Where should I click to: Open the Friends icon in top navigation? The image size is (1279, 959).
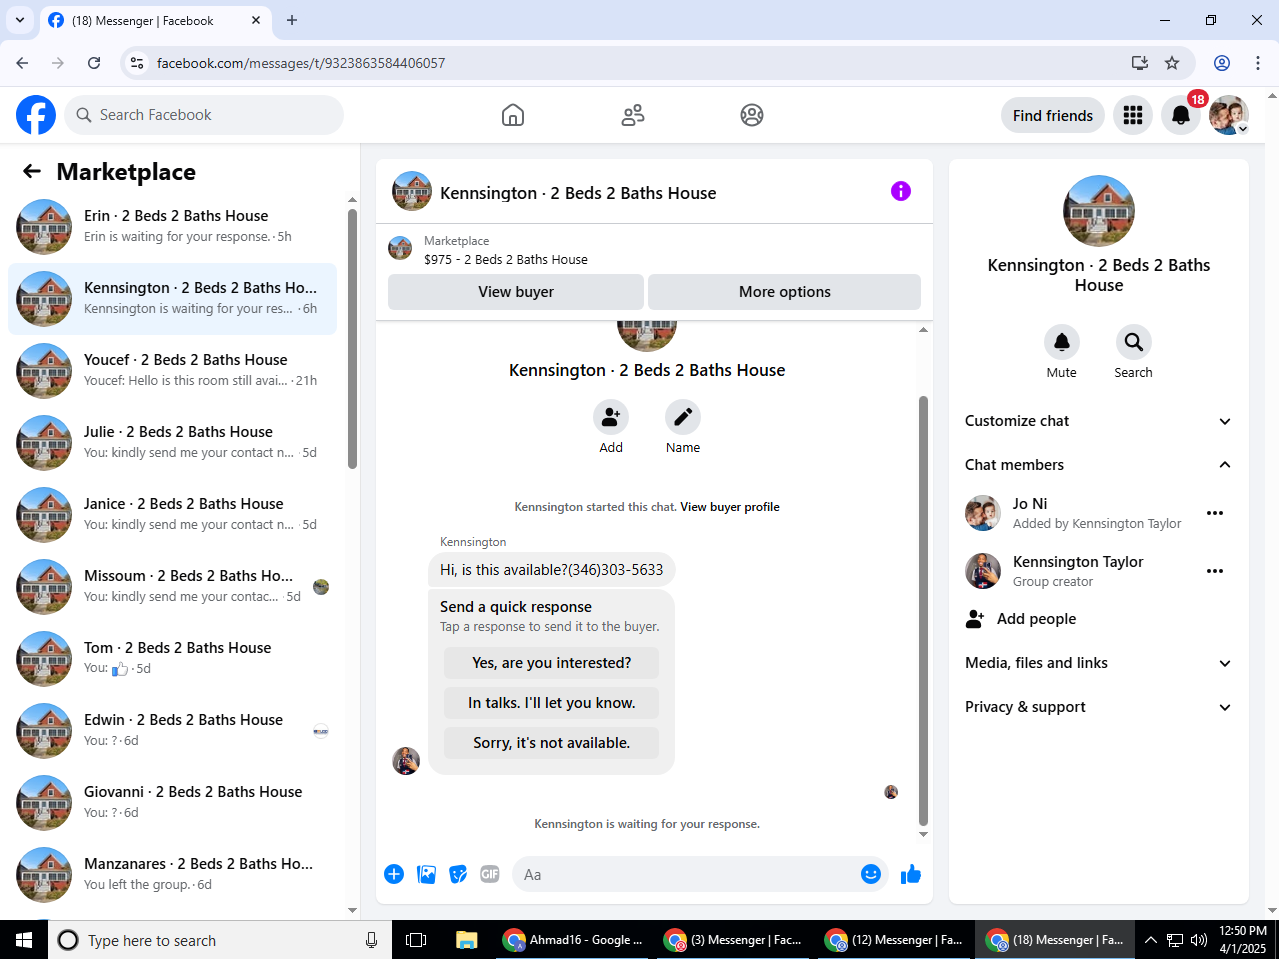pos(633,115)
